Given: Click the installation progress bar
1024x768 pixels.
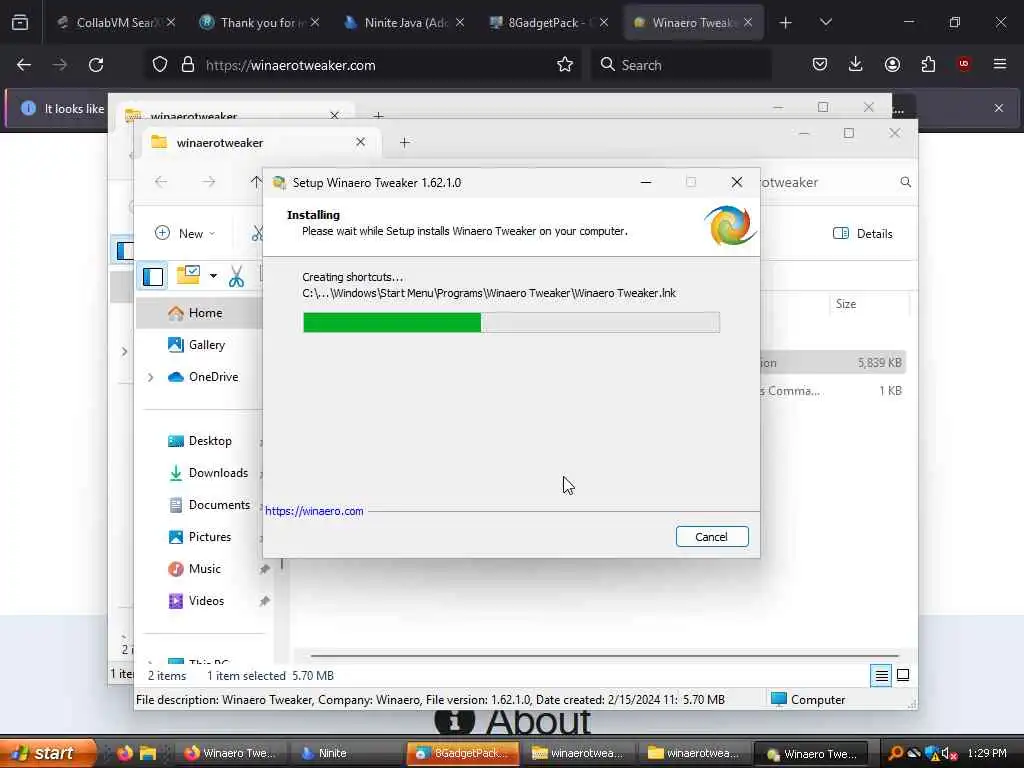Looking at the screenshot, I should [x=511, y=323].
